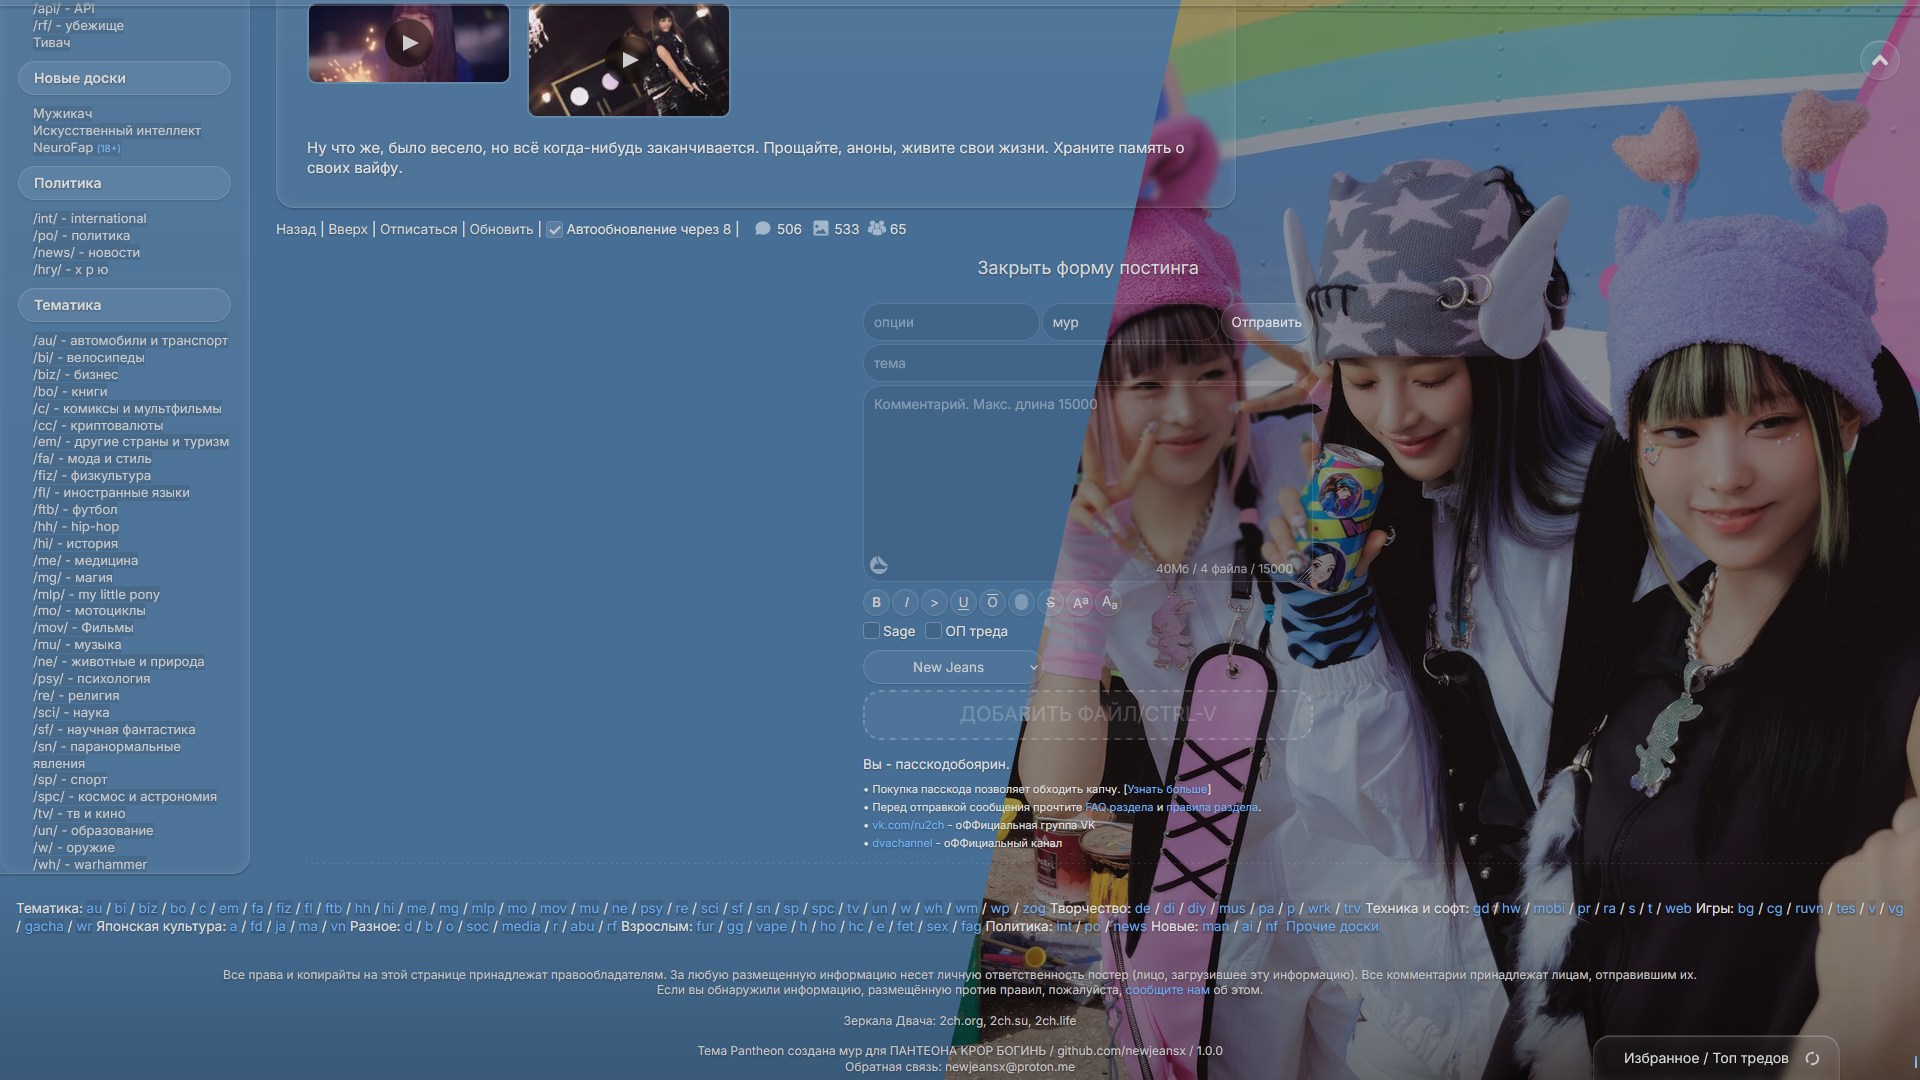Enable the Sage checkbox
1920x1080 pixels.
point(871,631)
